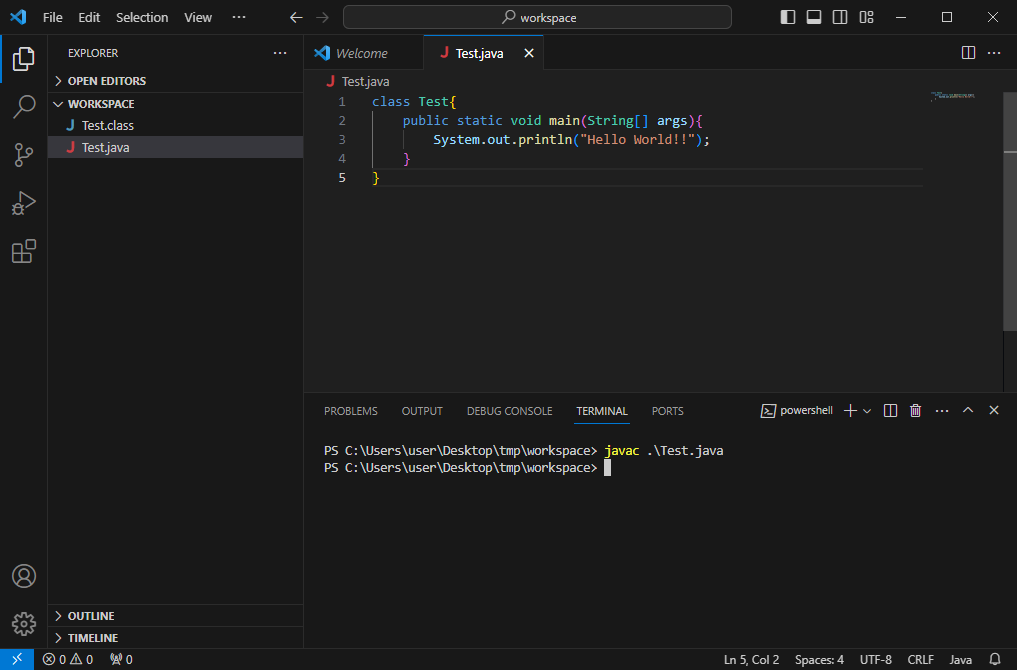The width and height of the screenshot is (1017, 670).
Task: Go forward with the right arrow
Action: pyautogui.click(x=322, y=18)
